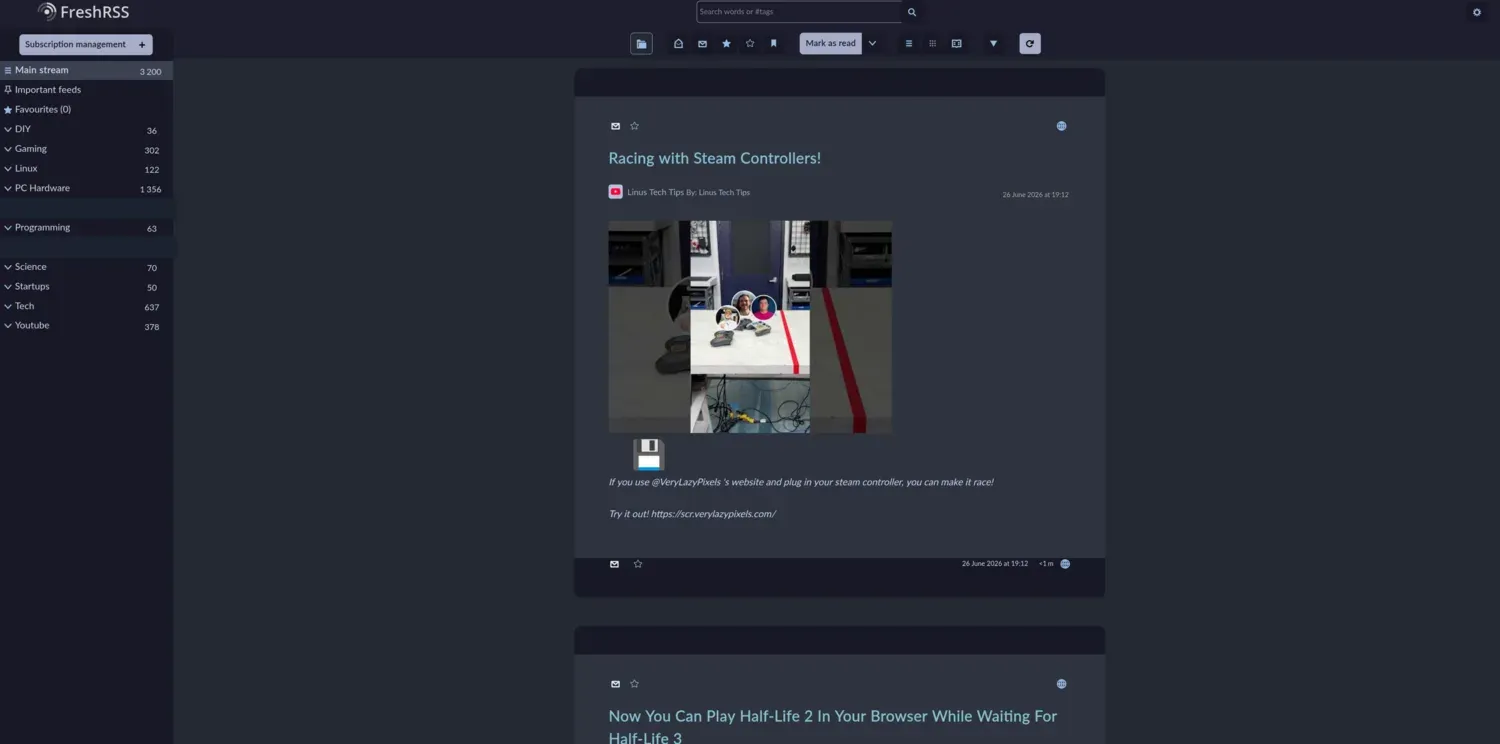Open user queries bookmark menu

pyautogui.click(x=774, y=43)
